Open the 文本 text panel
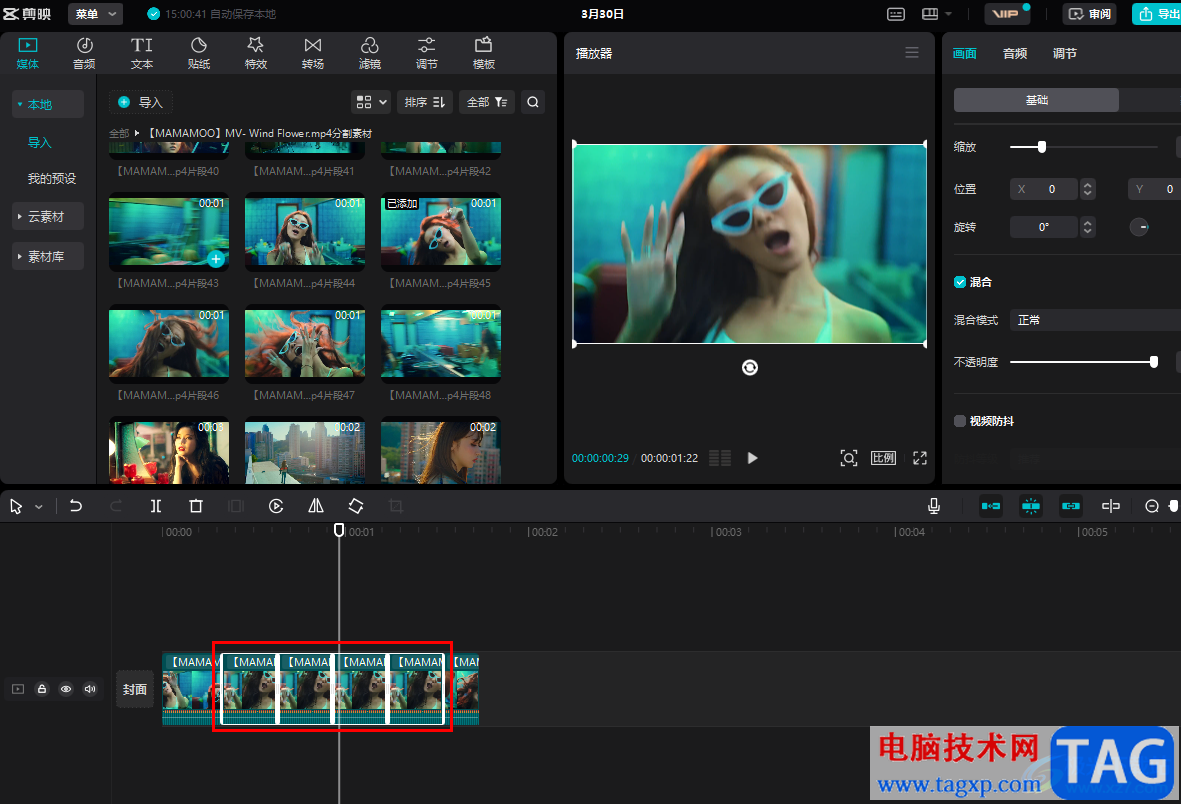This screenshot has width=1181, height=804. click(142, 53)
